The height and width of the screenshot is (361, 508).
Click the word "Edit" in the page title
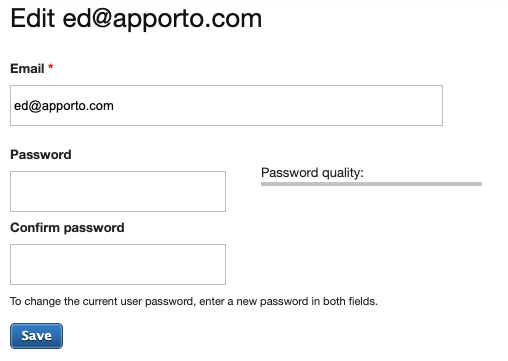click(32, 18)
